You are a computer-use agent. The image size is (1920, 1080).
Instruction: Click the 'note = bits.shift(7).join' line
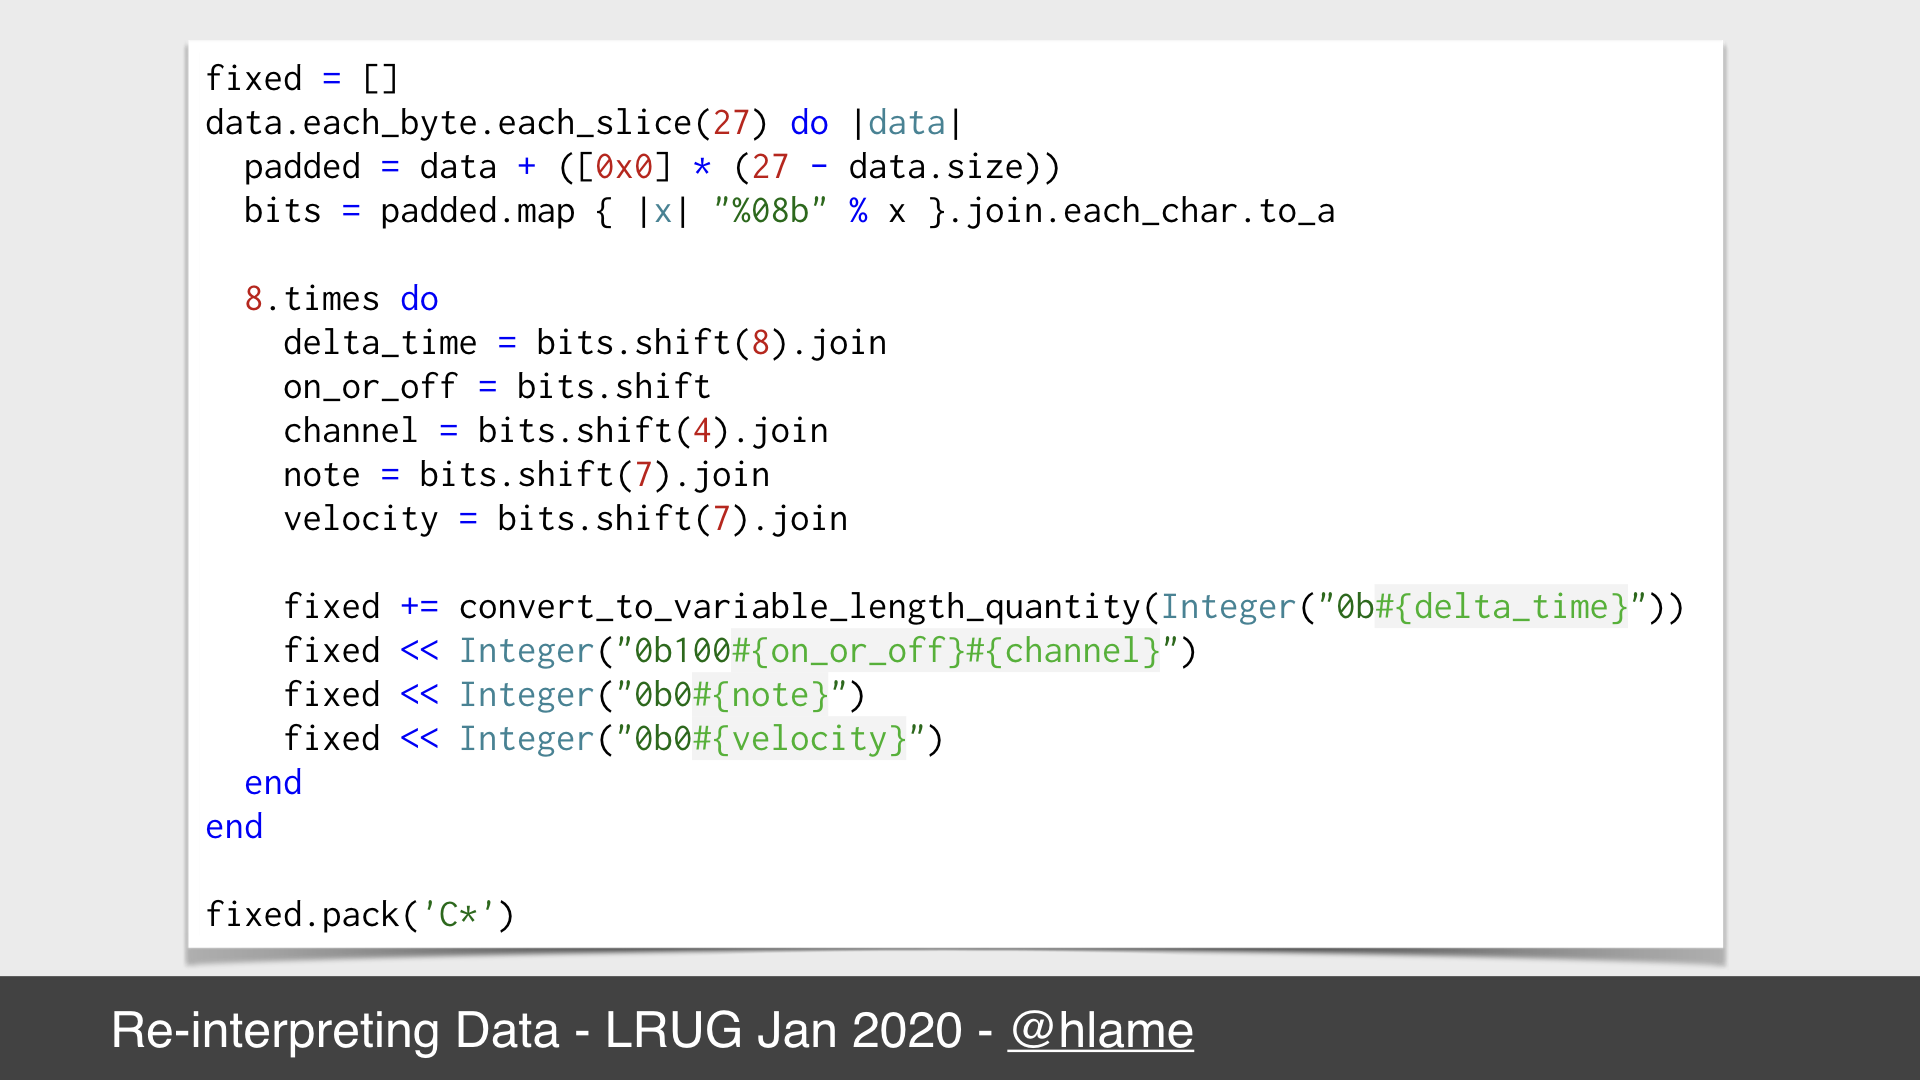click(527, 475)
